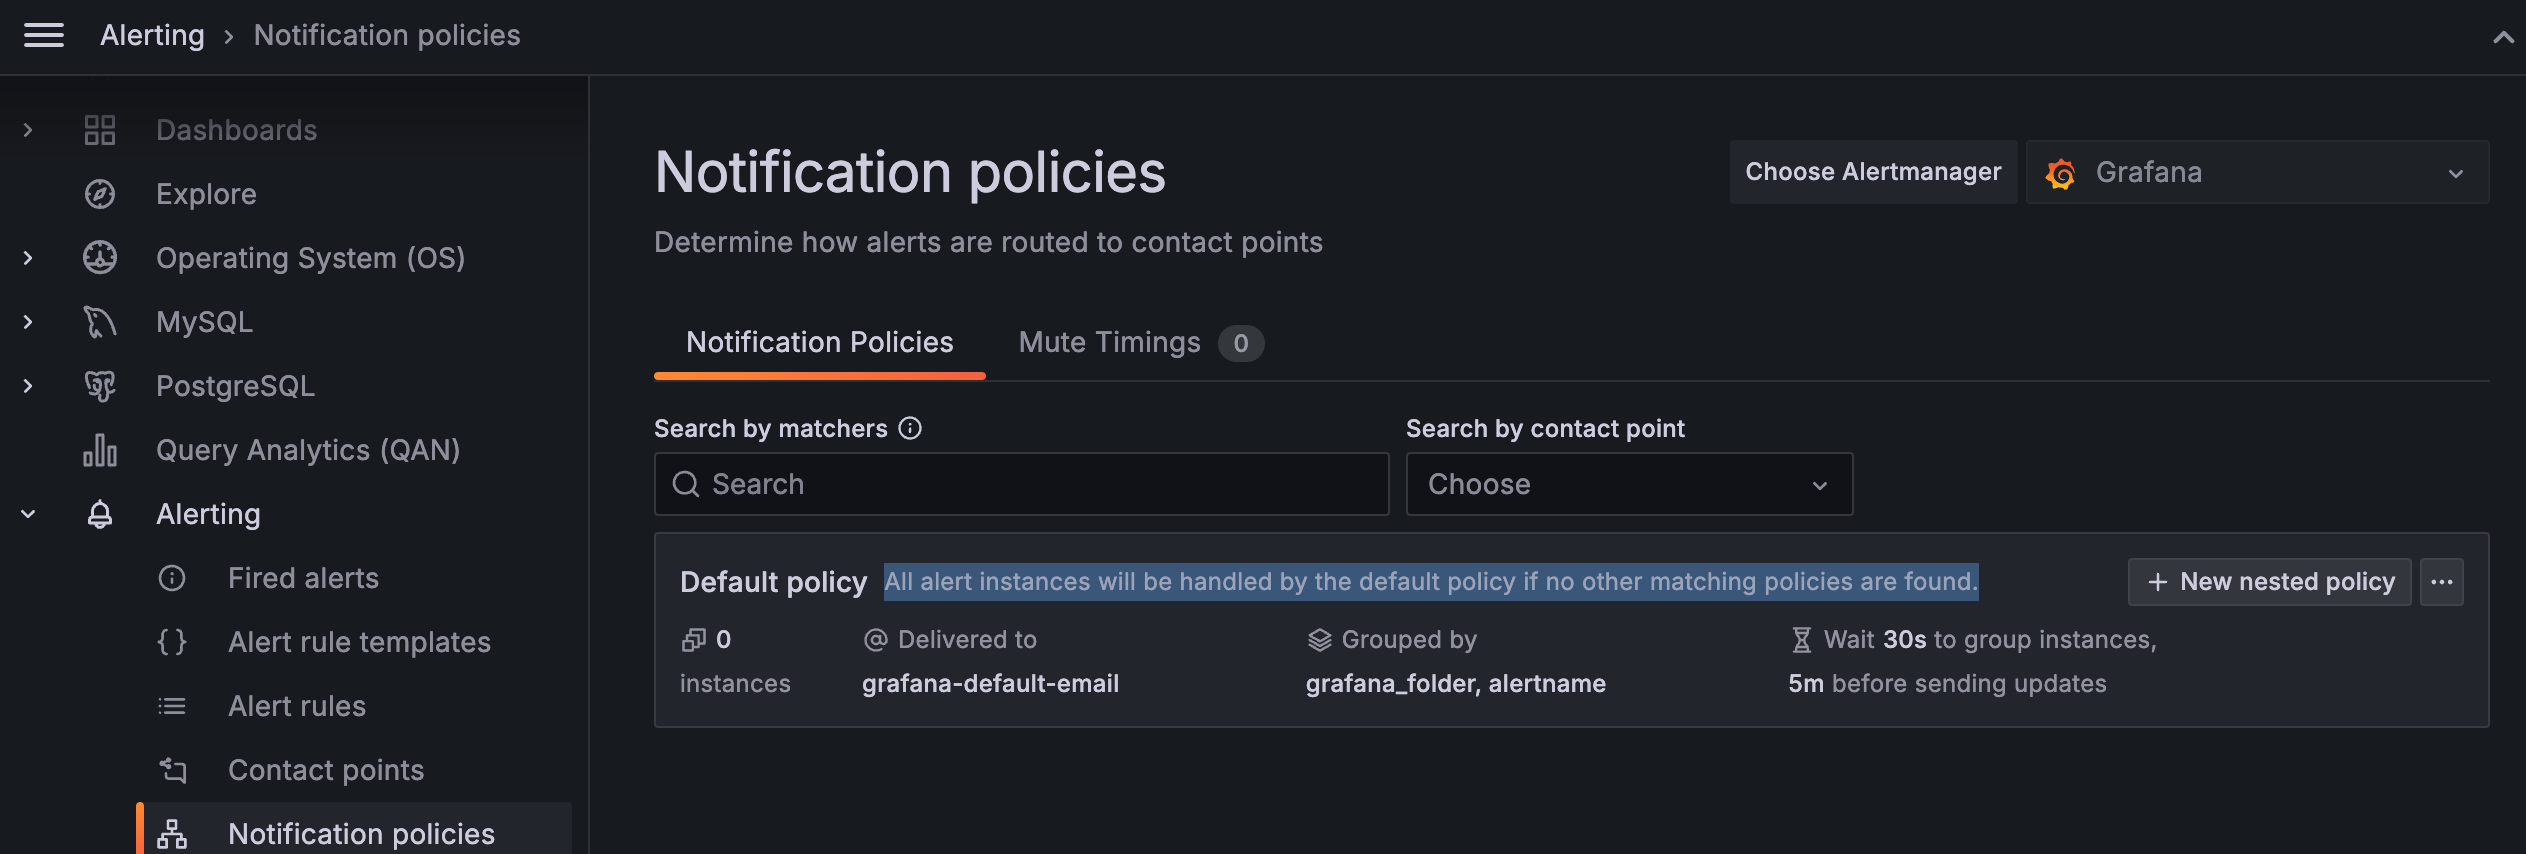Click the Alerting breadcrumb link
2526x854 pixels.
click(x=152, y=36)
